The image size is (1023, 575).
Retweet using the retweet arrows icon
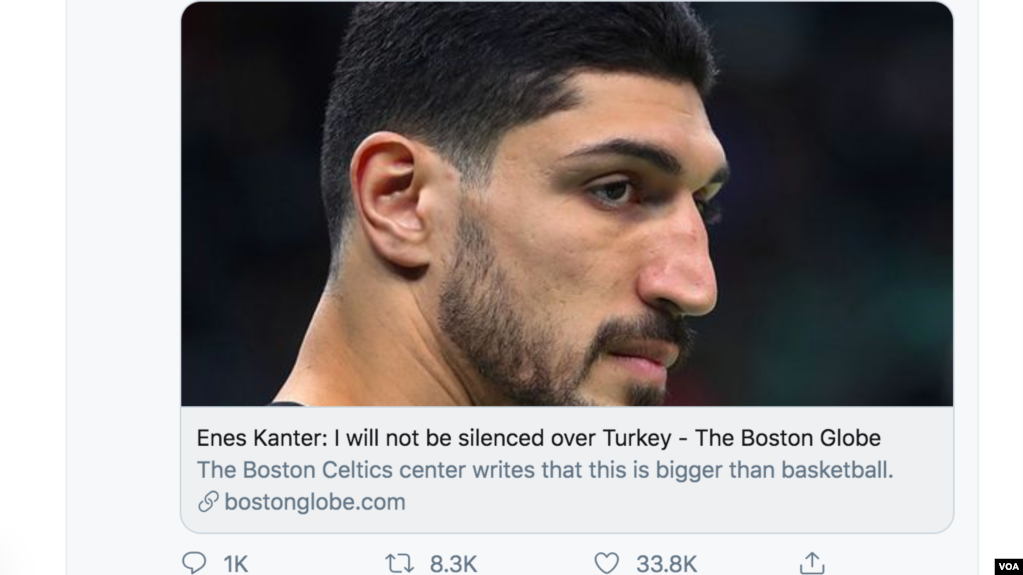[399, 563]
